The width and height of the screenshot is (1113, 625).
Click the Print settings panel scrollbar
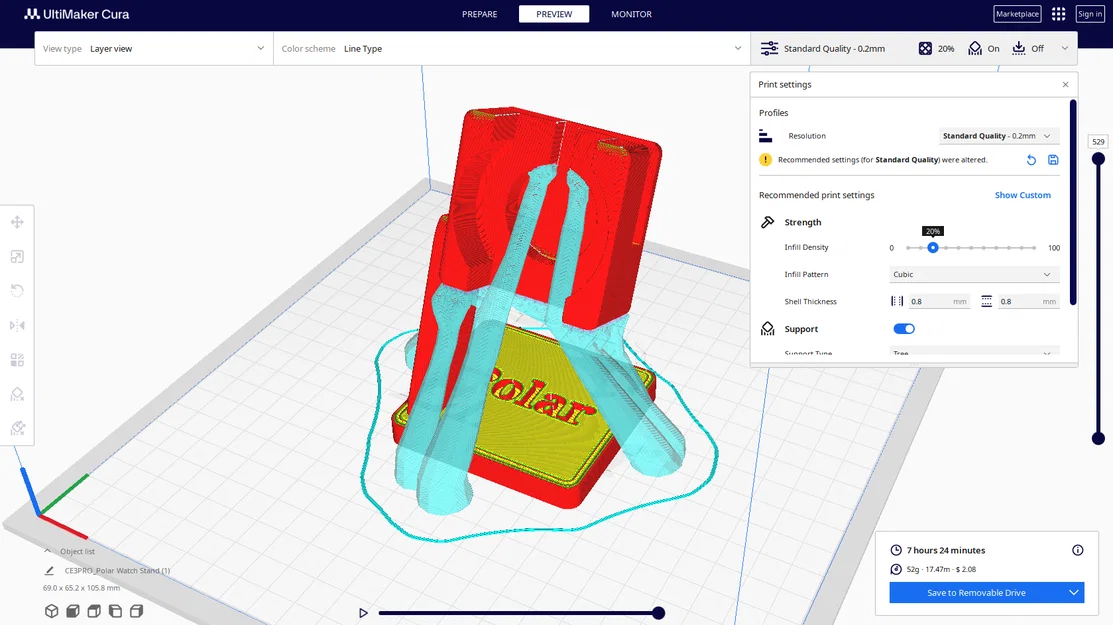pyautogui.click(x=1073, y=202)
